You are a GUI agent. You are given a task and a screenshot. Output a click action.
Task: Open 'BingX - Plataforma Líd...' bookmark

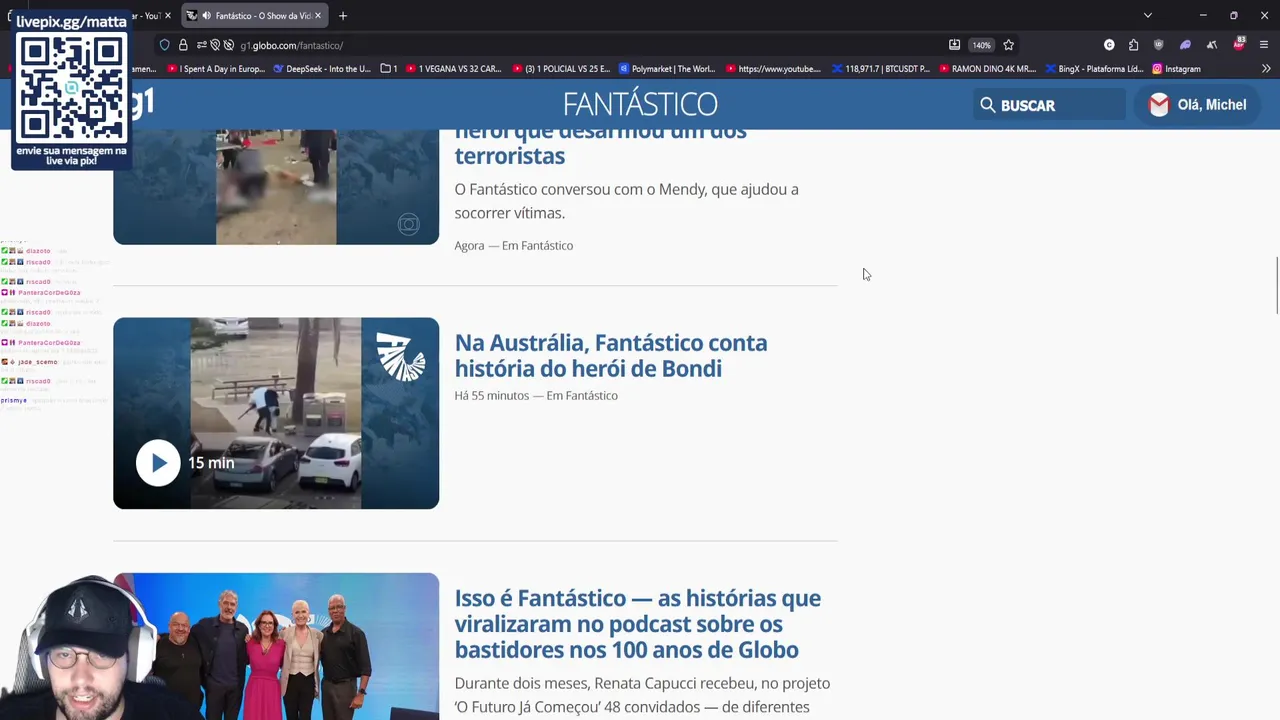tap(1094, 69)
